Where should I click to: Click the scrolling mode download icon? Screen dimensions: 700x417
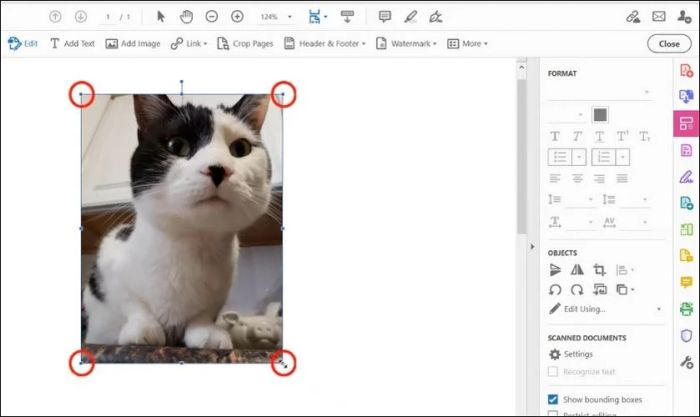tap(347, 17)
